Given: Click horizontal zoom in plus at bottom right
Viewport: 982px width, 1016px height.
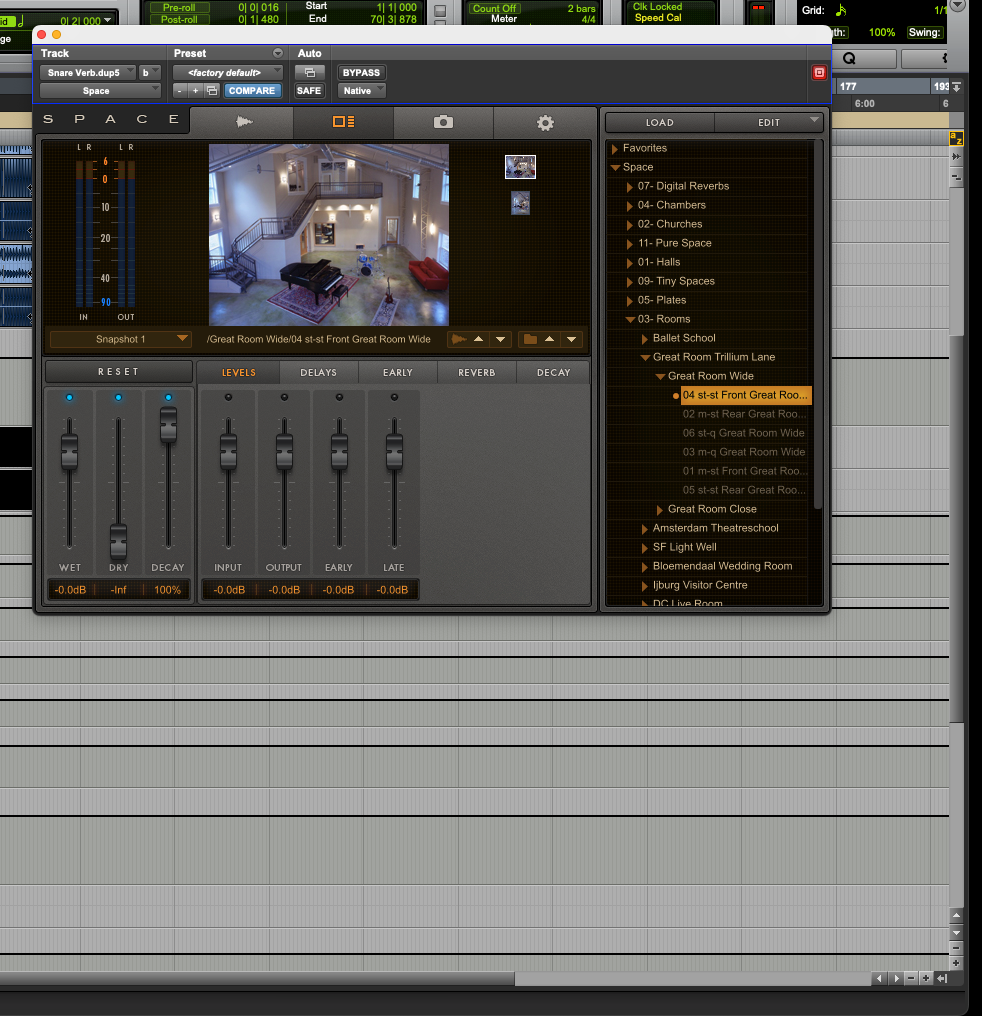Looking at the screenshot, I should pos(926,978).
